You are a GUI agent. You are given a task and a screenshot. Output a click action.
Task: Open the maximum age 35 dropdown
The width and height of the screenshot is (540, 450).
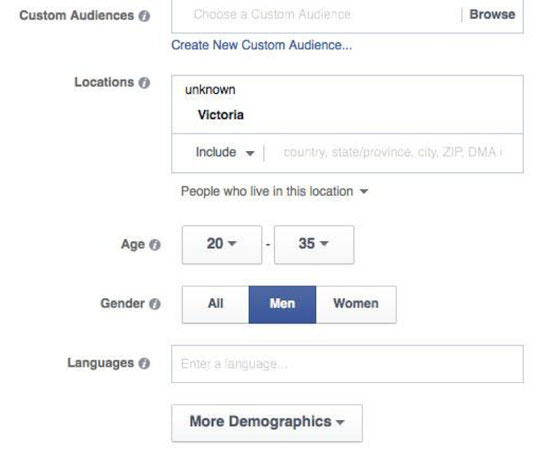(x=314, y=244)
